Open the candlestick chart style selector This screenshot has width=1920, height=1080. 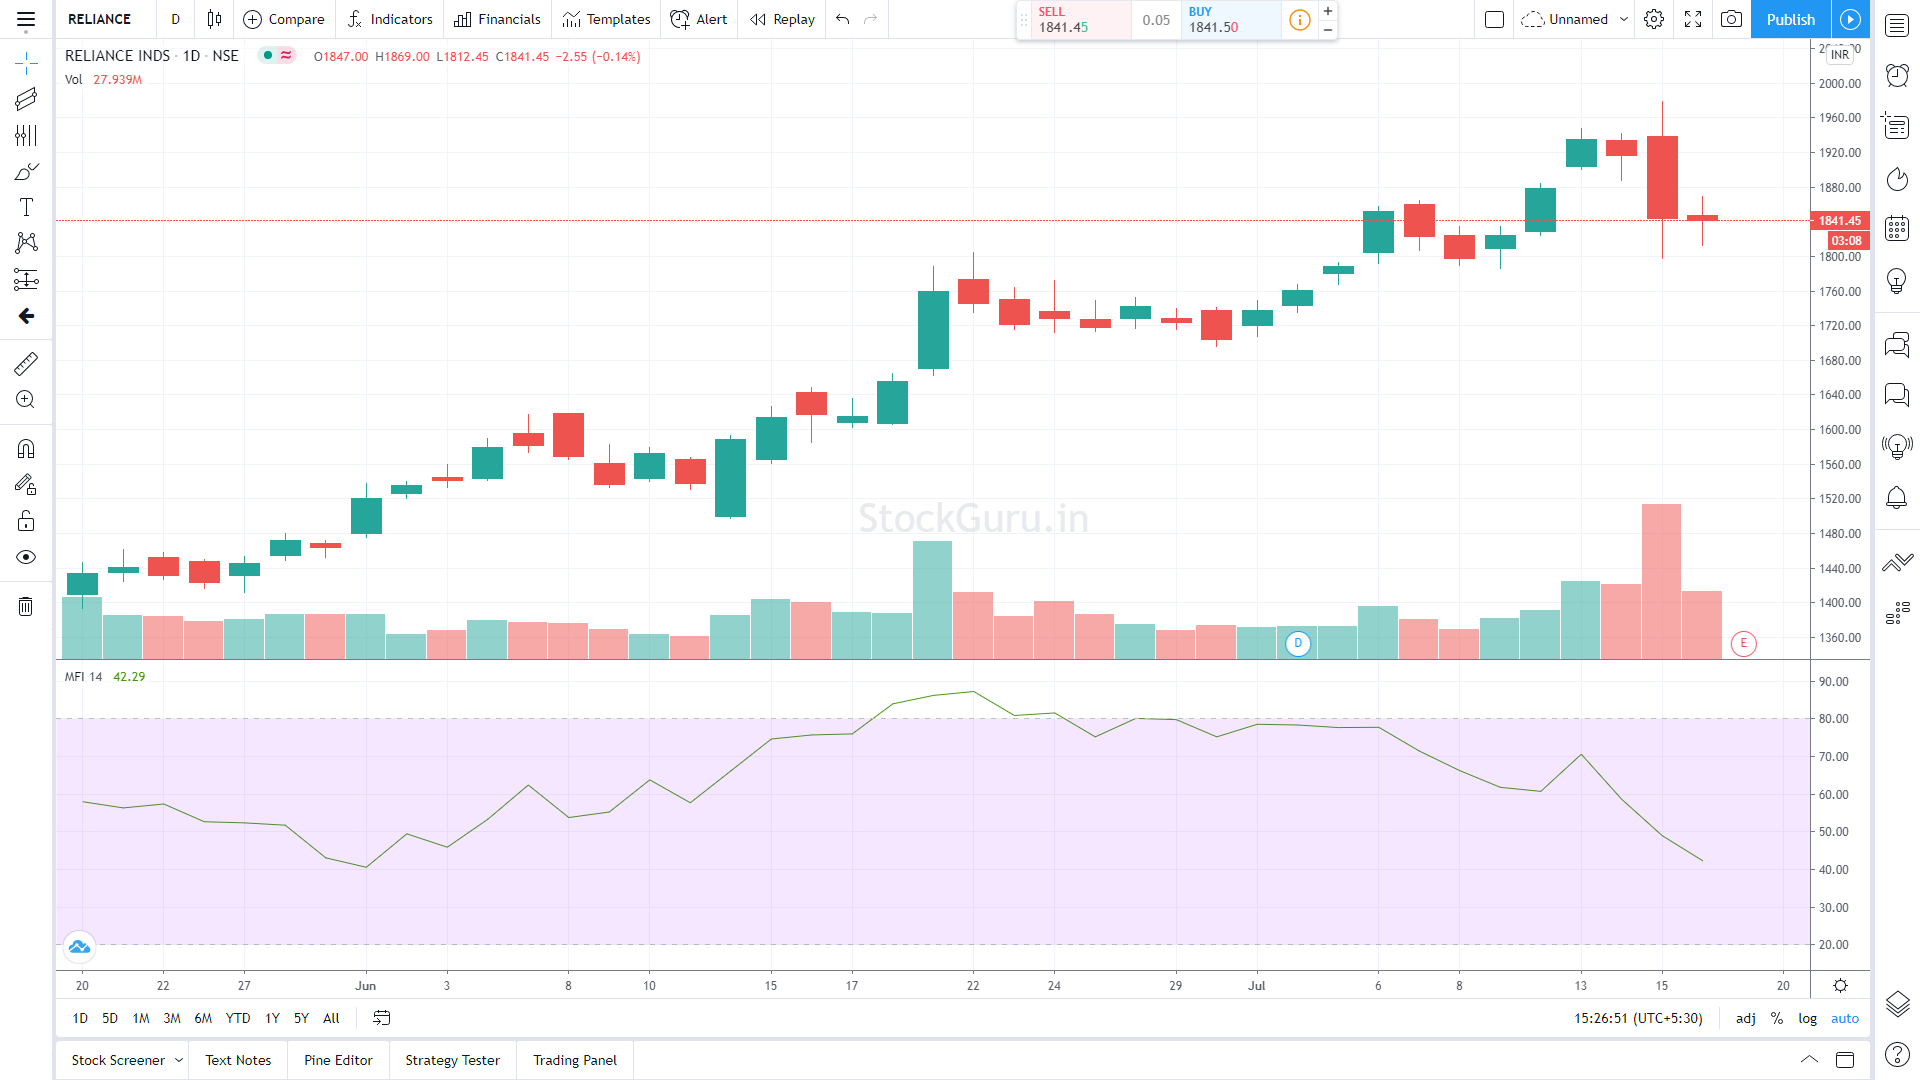point(214,19)
